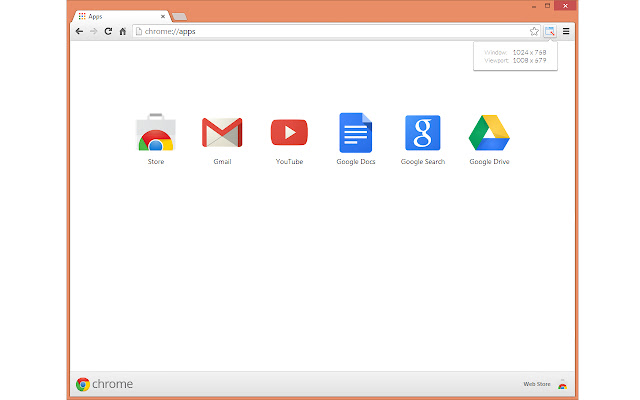Launch Google Docs app icon
640x400 pixels.
(x=356, y=133)
